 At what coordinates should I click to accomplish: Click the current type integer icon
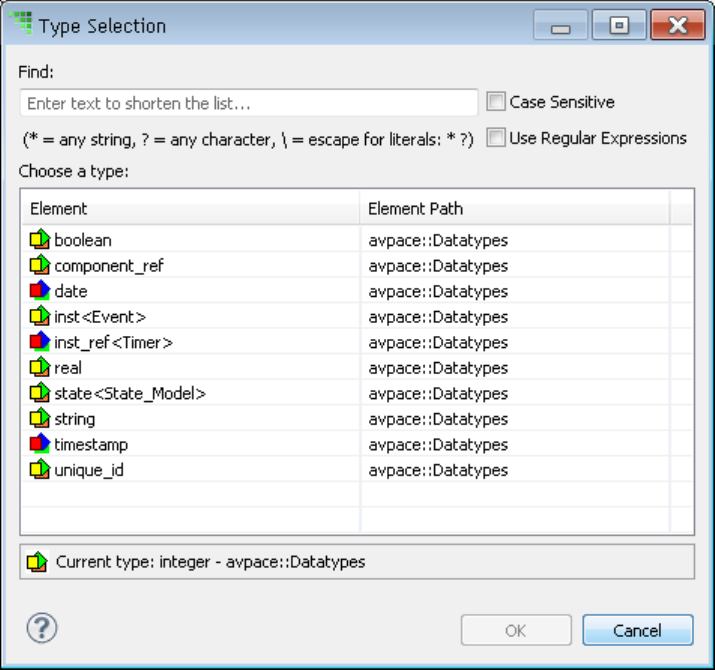[37, 562]
